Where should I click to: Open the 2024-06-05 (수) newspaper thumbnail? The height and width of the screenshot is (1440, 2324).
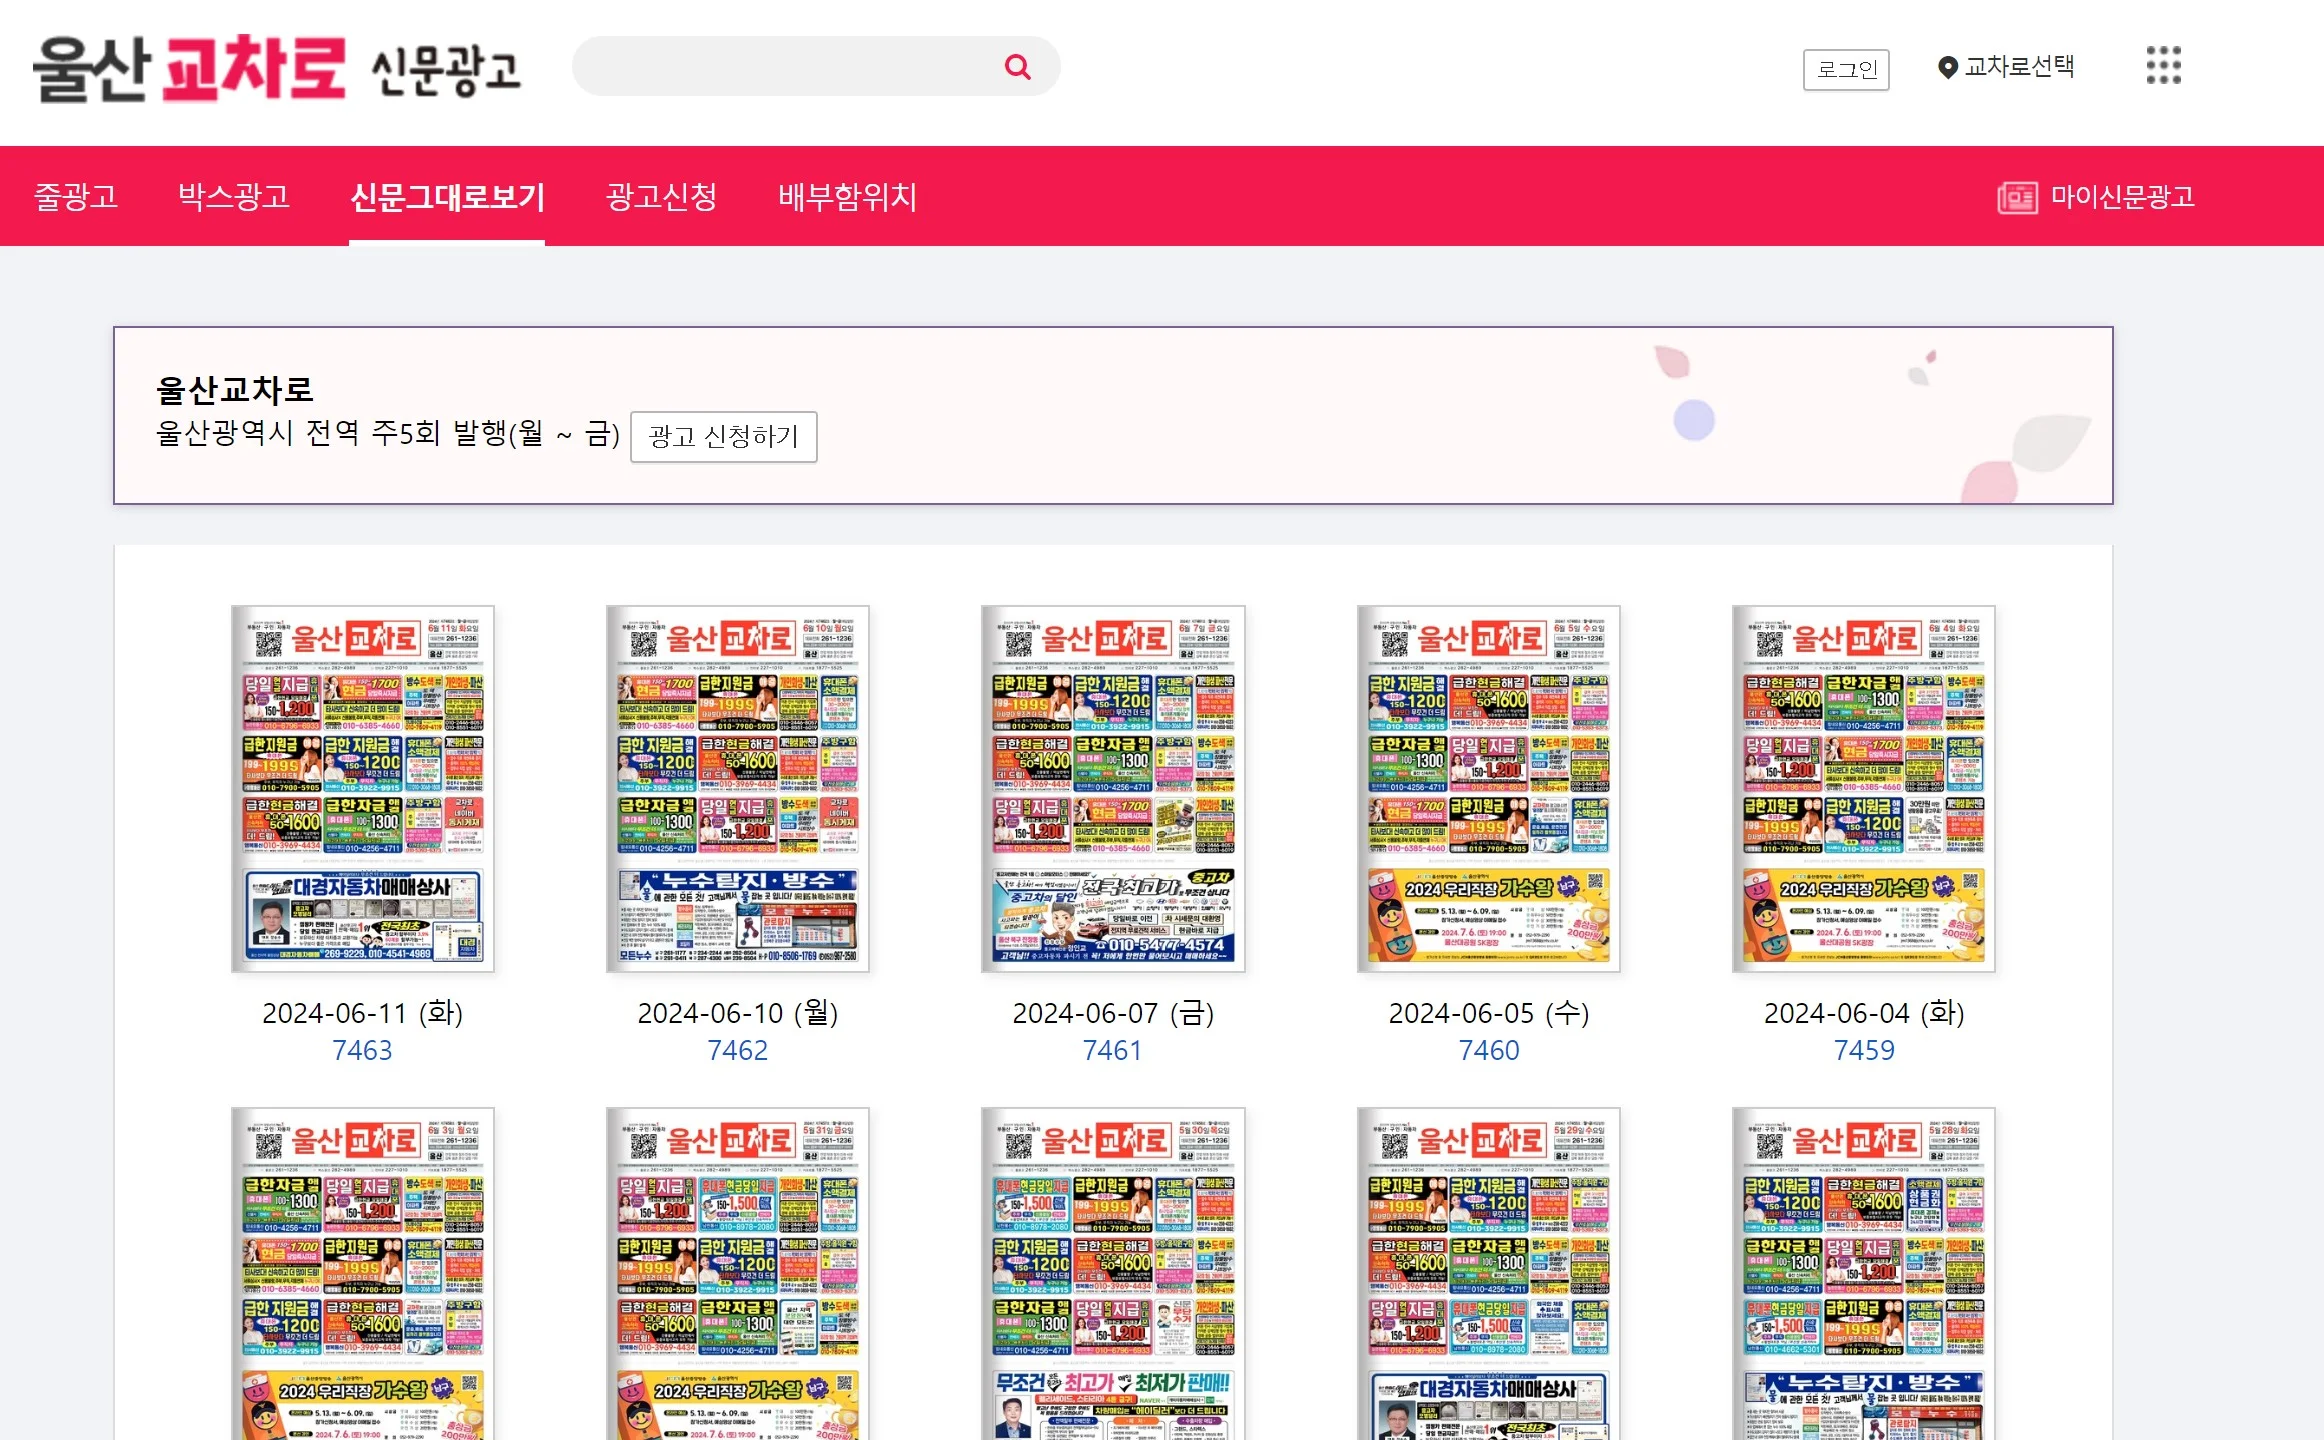[1488, 788]
